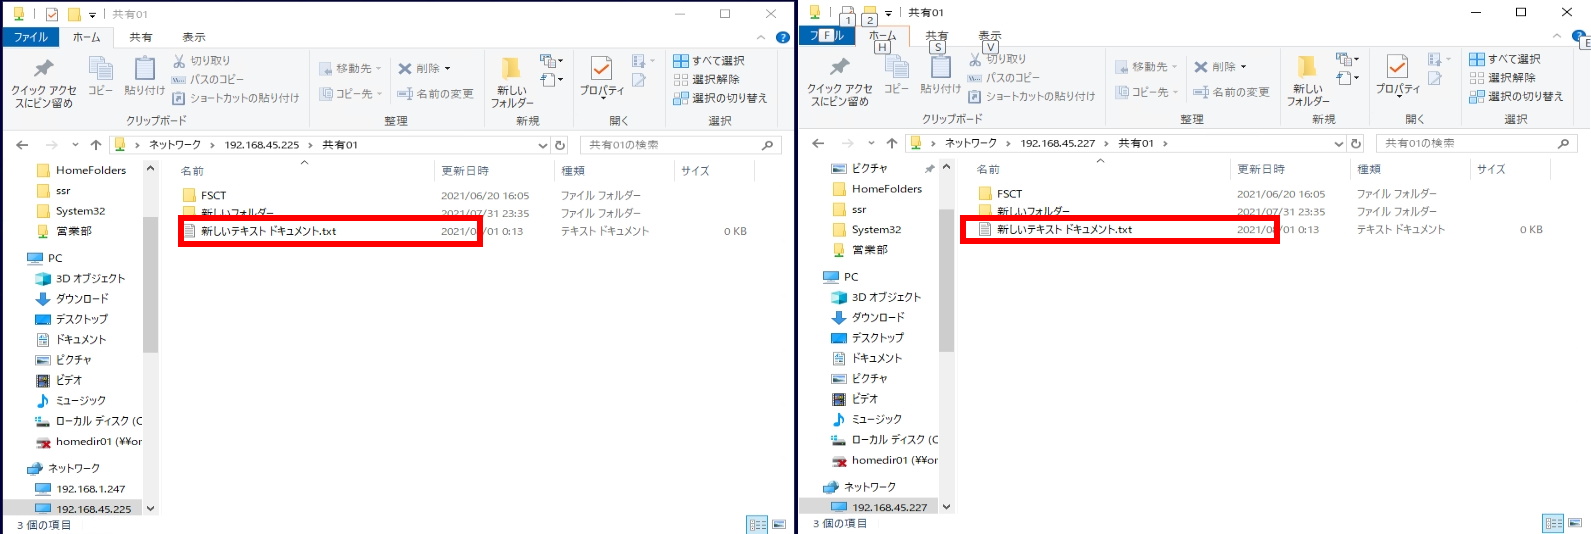Click 貼り付け icon in left window ribbon
The height and width of the screenshot is (534, 1591).
(145, 77)
